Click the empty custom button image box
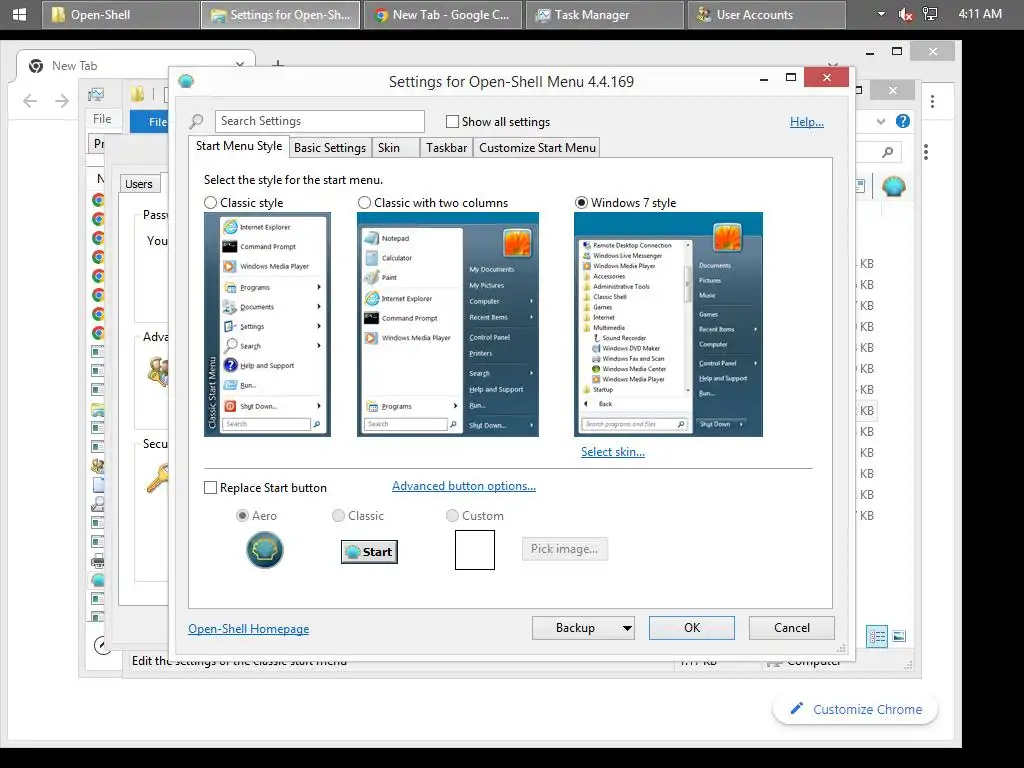The height and width of the screenshot is (768, 1024). tap(475, 550)
